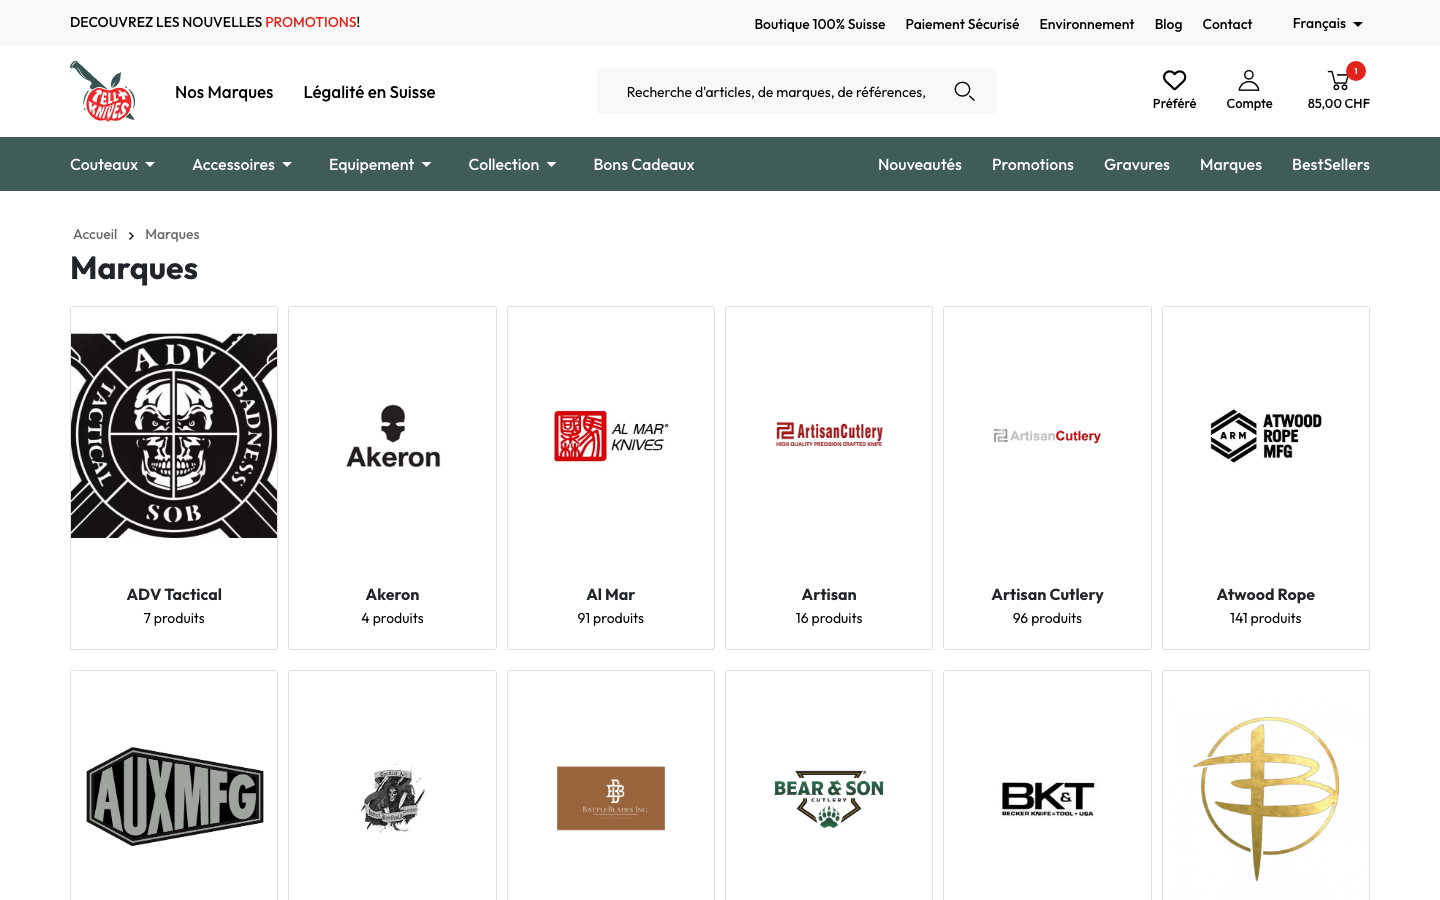Click the search magnifier icon
The width and height of the screenshot is (1440, 900).
pyautogui.click(x=964, y=91)
